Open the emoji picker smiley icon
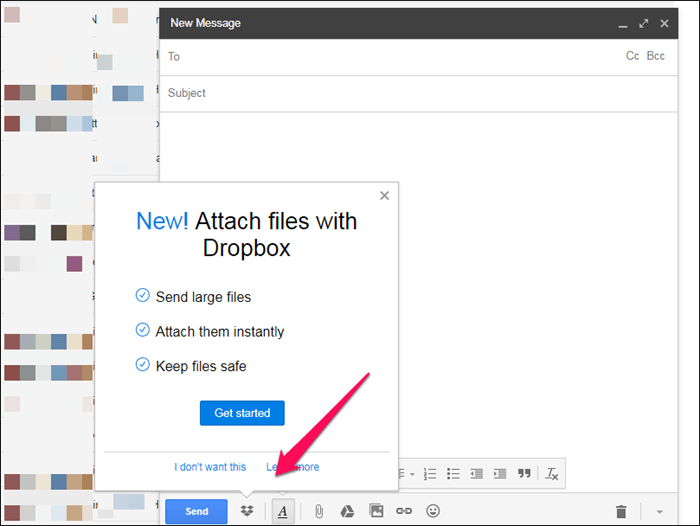This screenshot has height=526, width=700. [x=433, y=511]
